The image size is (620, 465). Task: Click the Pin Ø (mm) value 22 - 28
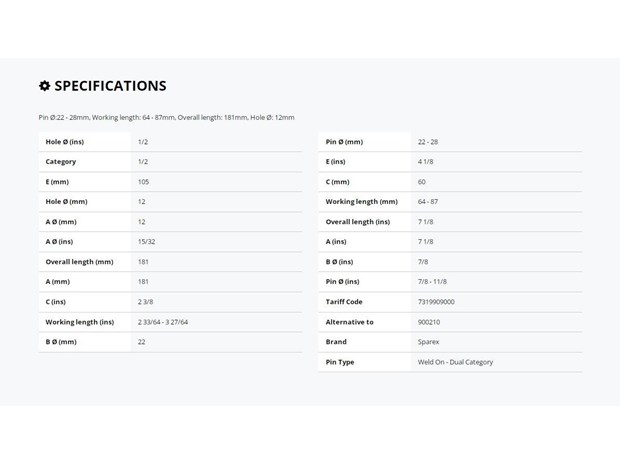(x=428, y=142)
